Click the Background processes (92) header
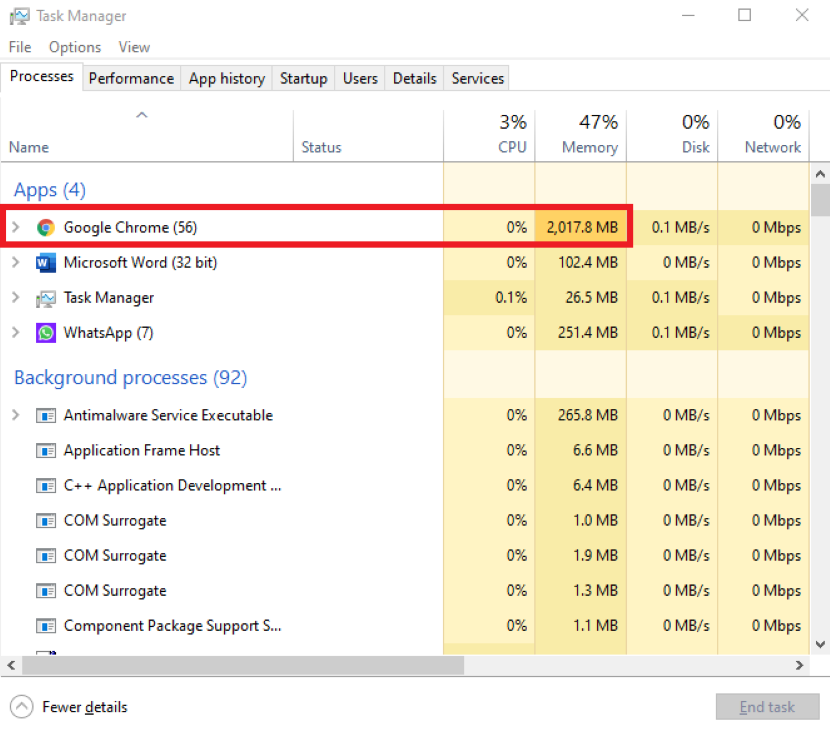The image size is (830, 735). (131, 378)
